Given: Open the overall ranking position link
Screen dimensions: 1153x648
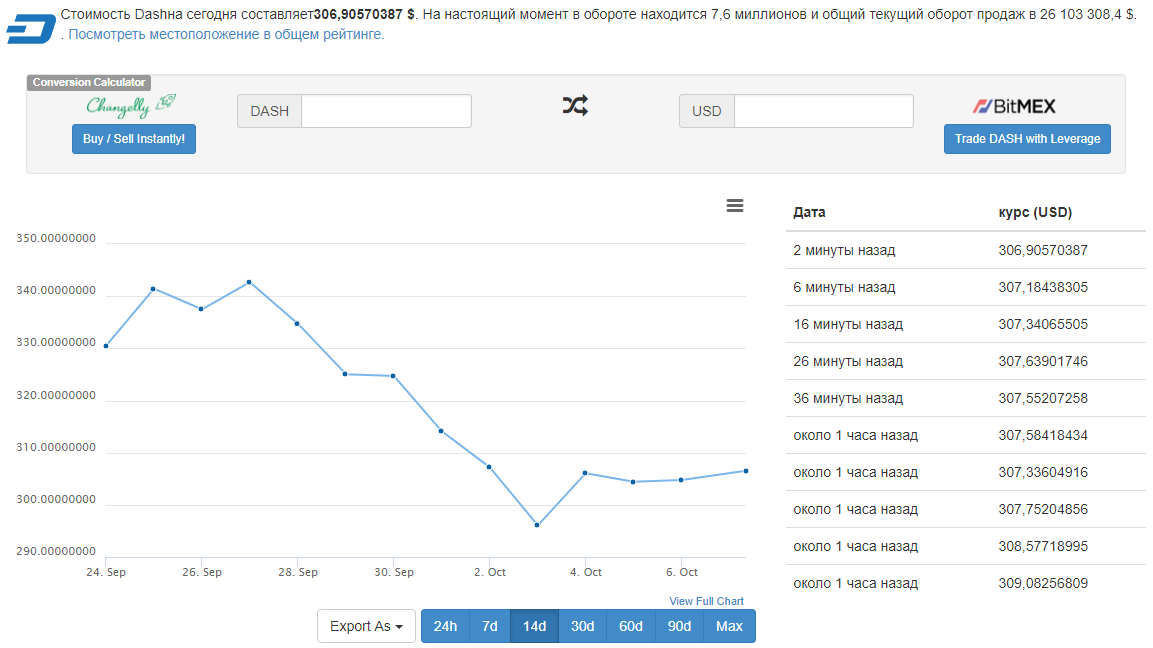Looking at the screenshot, I should (226, 34).
